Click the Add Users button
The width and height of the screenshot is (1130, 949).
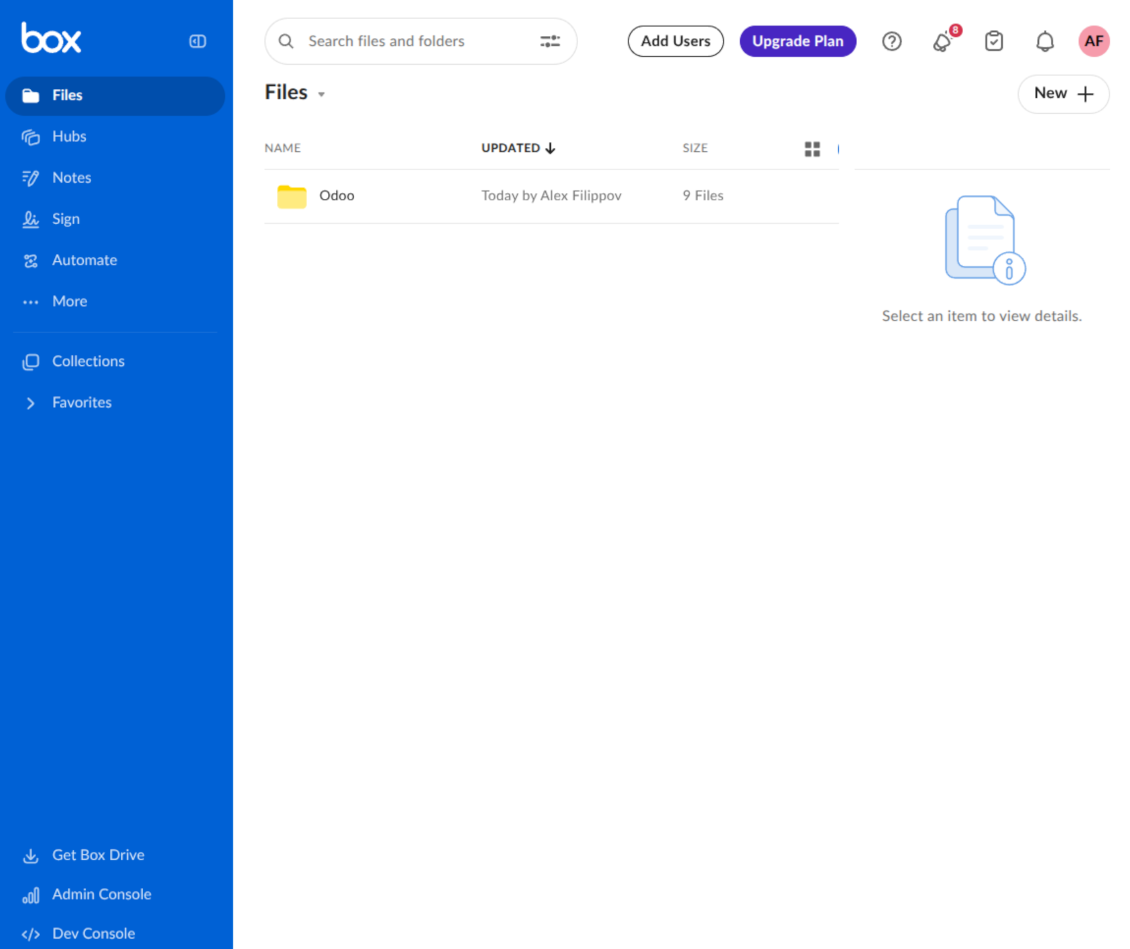click(x=675, y=41)
